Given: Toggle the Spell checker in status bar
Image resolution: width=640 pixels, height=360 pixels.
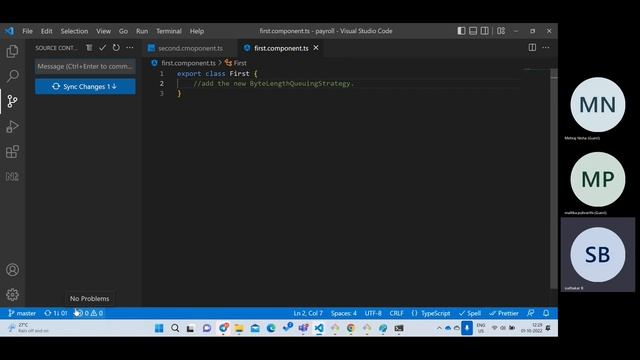Looking at the screenshot, I should 470,313.
